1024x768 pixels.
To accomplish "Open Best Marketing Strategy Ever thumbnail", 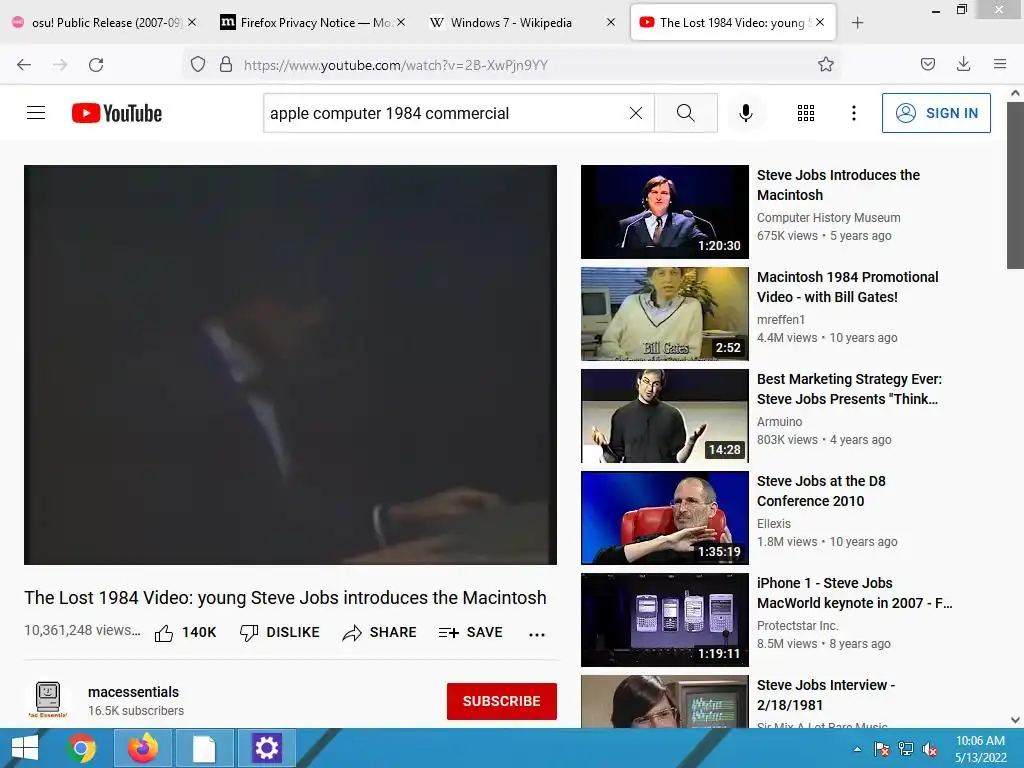I will tap(664, 415).
